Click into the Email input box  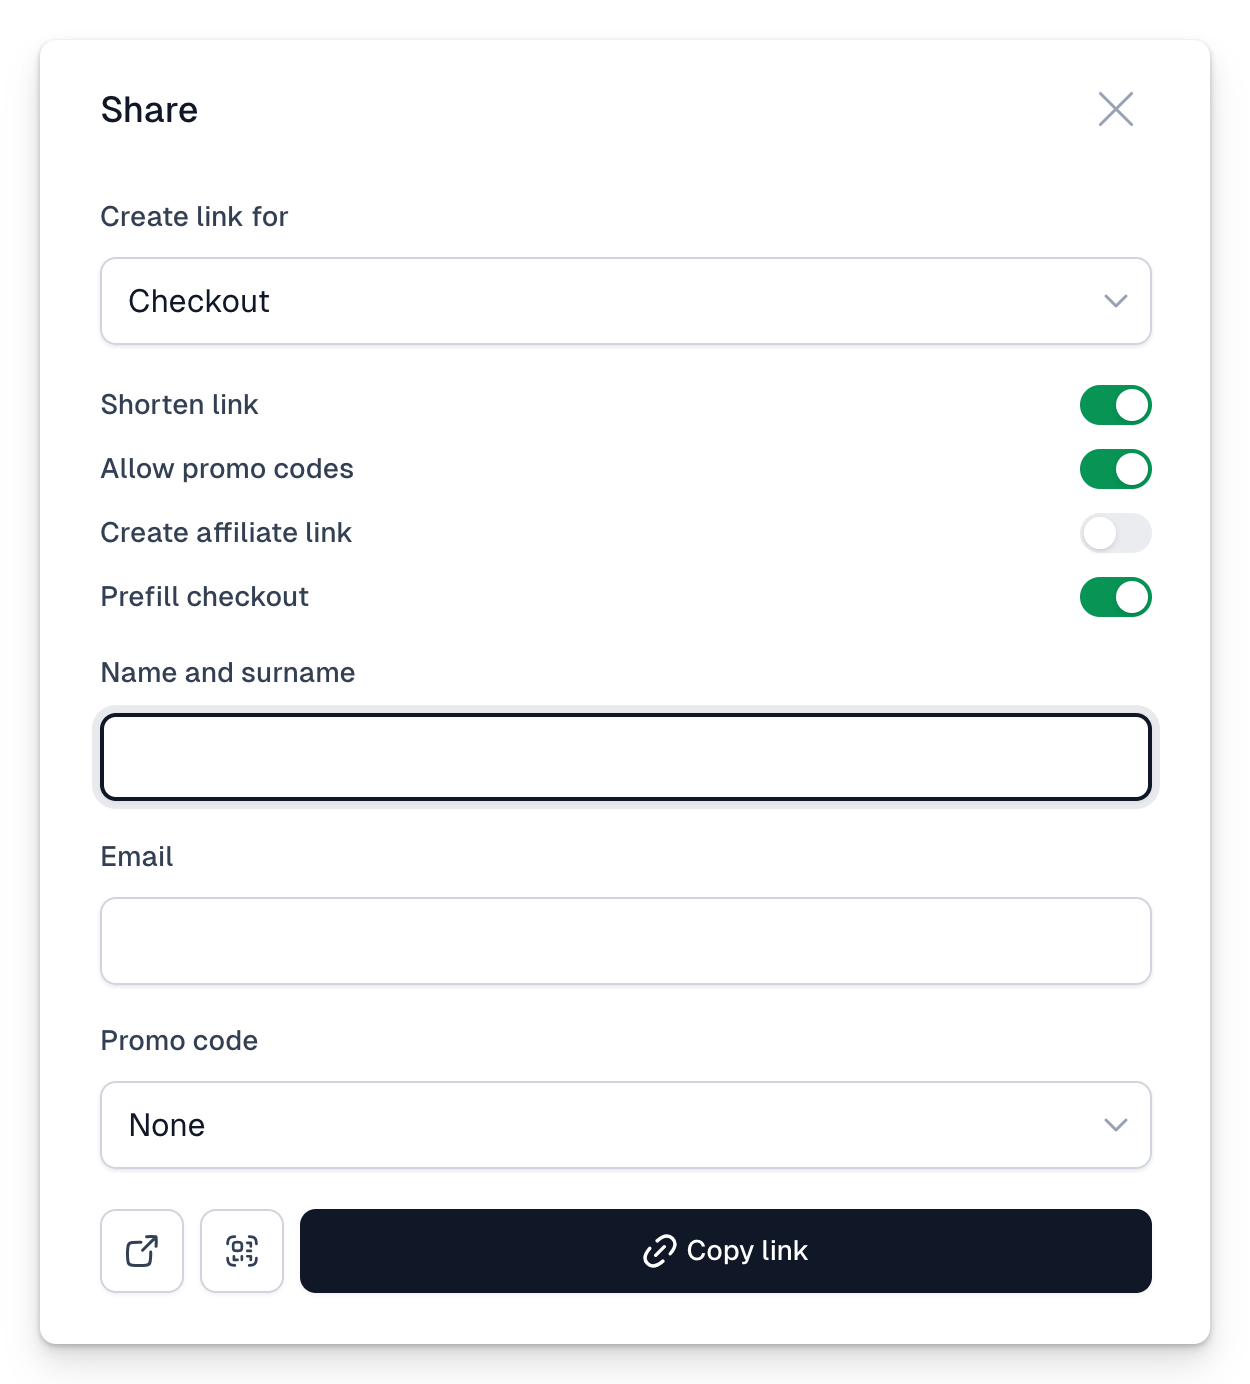click(626, 941)
